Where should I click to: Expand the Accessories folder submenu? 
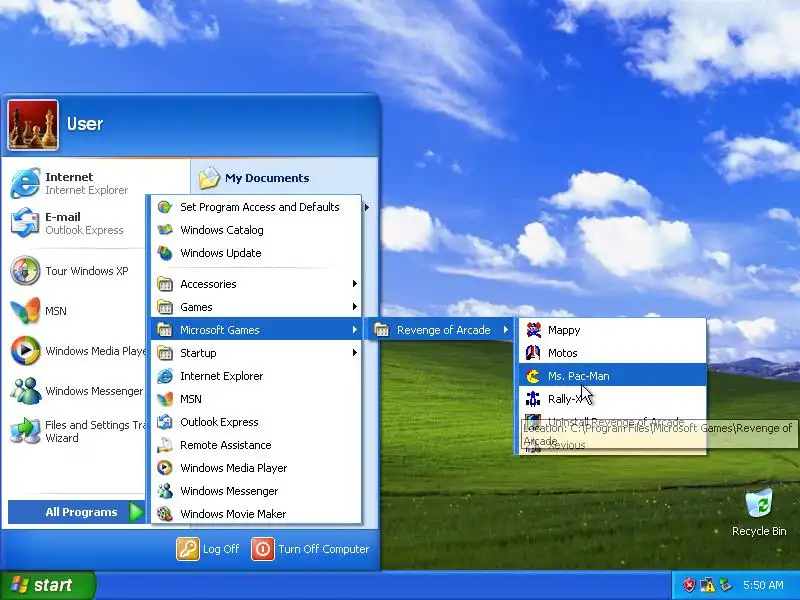click(x=256, y=284)
